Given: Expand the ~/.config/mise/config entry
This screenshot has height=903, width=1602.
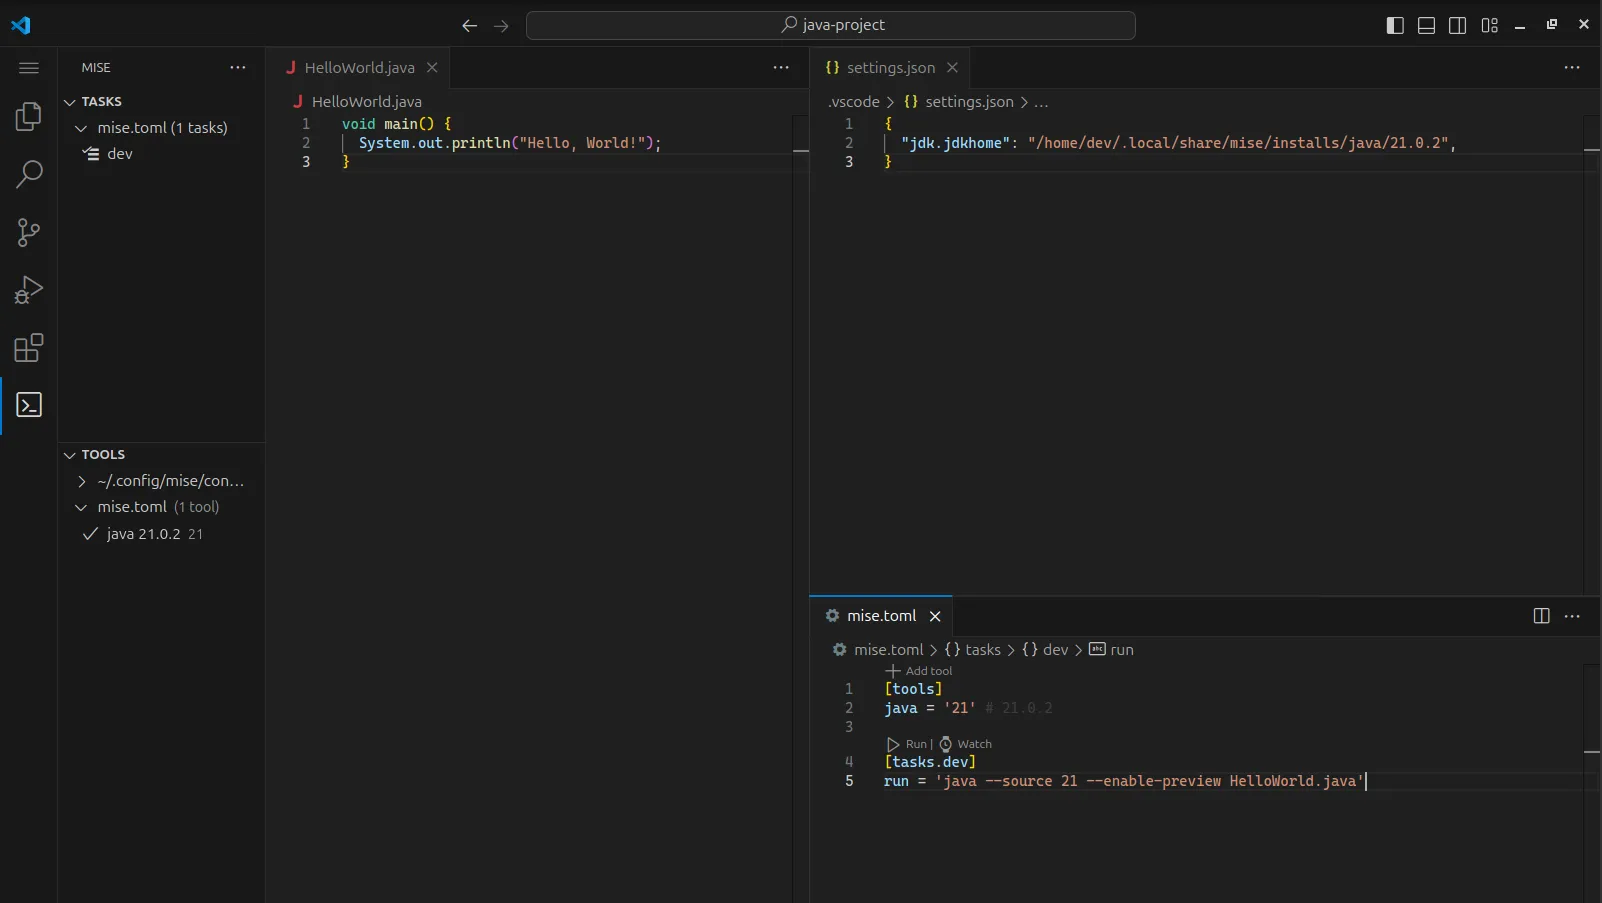Looking at the screenshot, I should point(81,481).
